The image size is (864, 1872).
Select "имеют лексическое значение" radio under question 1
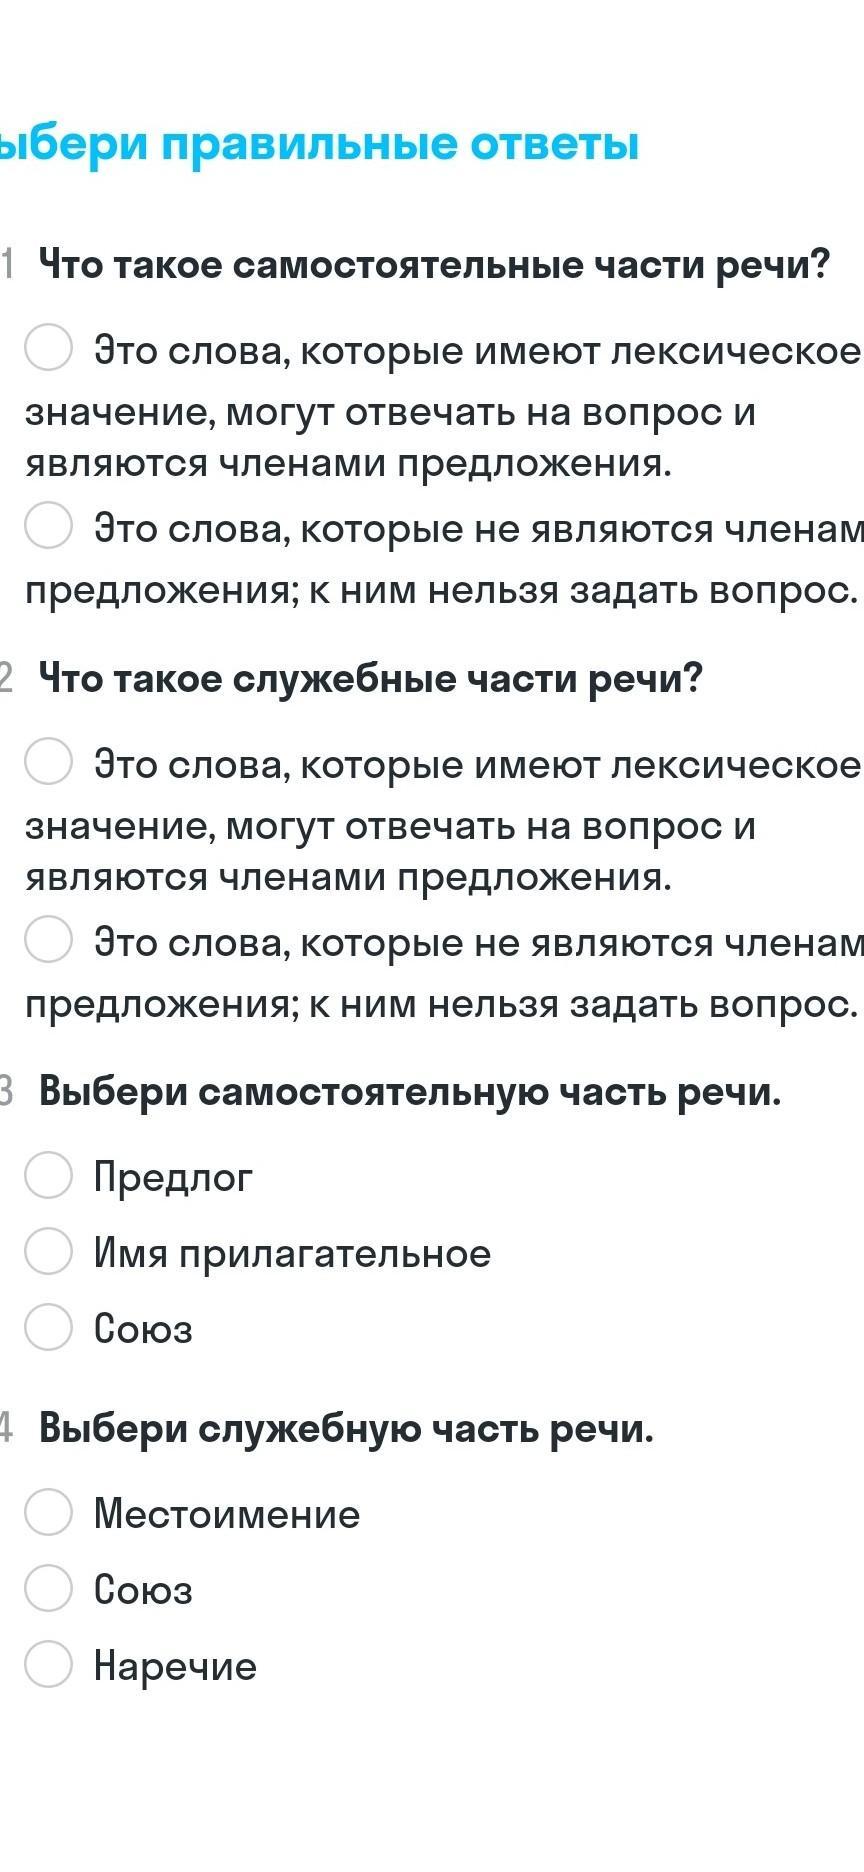pyautogui.click(x=48, y=347)
